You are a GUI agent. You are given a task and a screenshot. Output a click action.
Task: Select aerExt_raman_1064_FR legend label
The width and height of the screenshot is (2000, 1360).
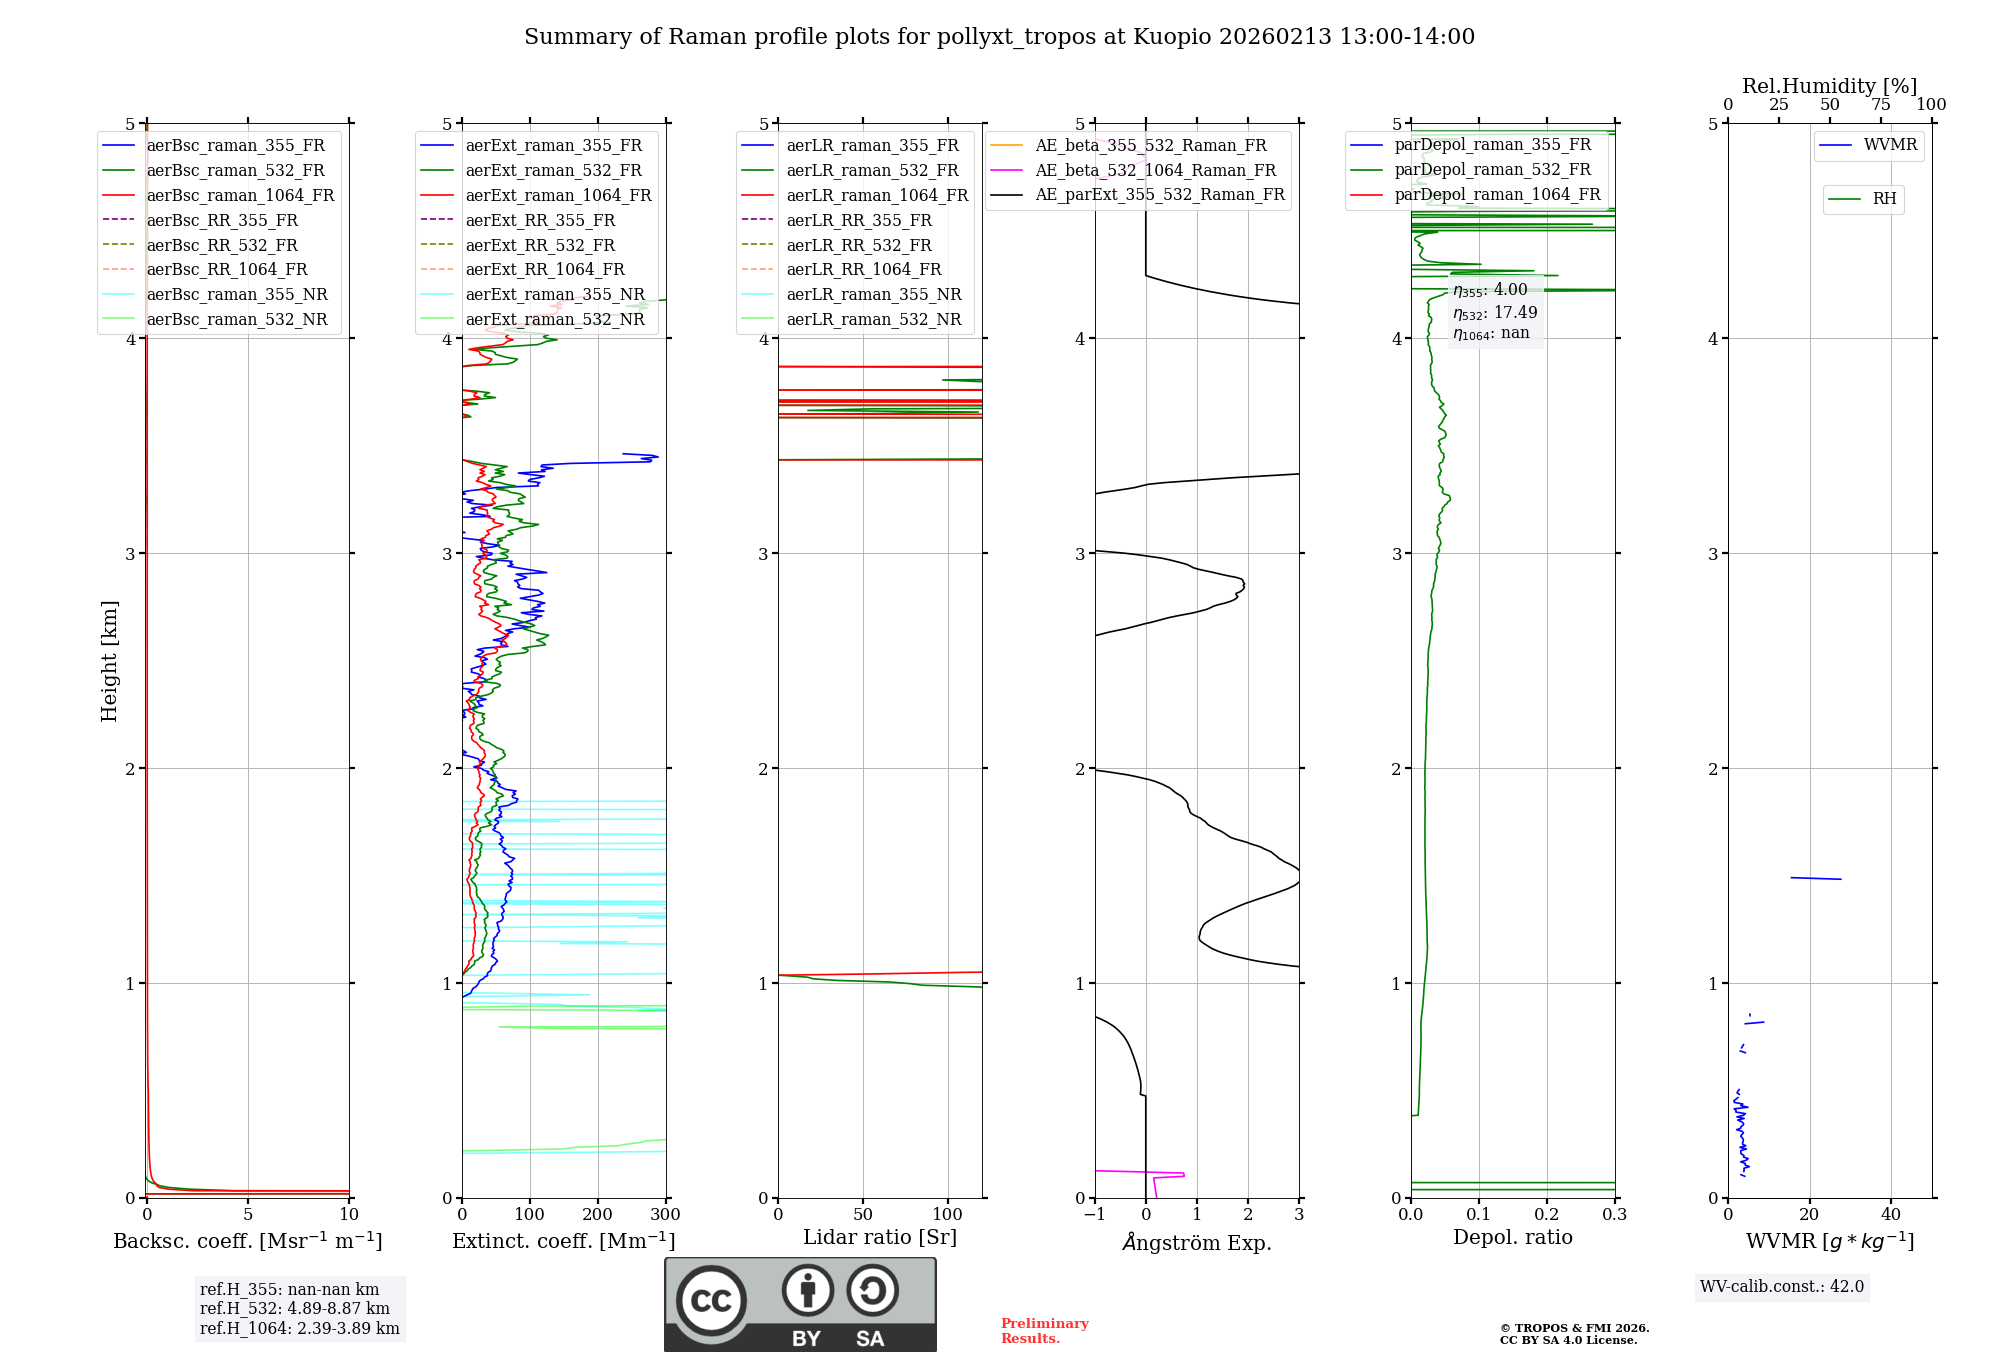pos(558,195)
